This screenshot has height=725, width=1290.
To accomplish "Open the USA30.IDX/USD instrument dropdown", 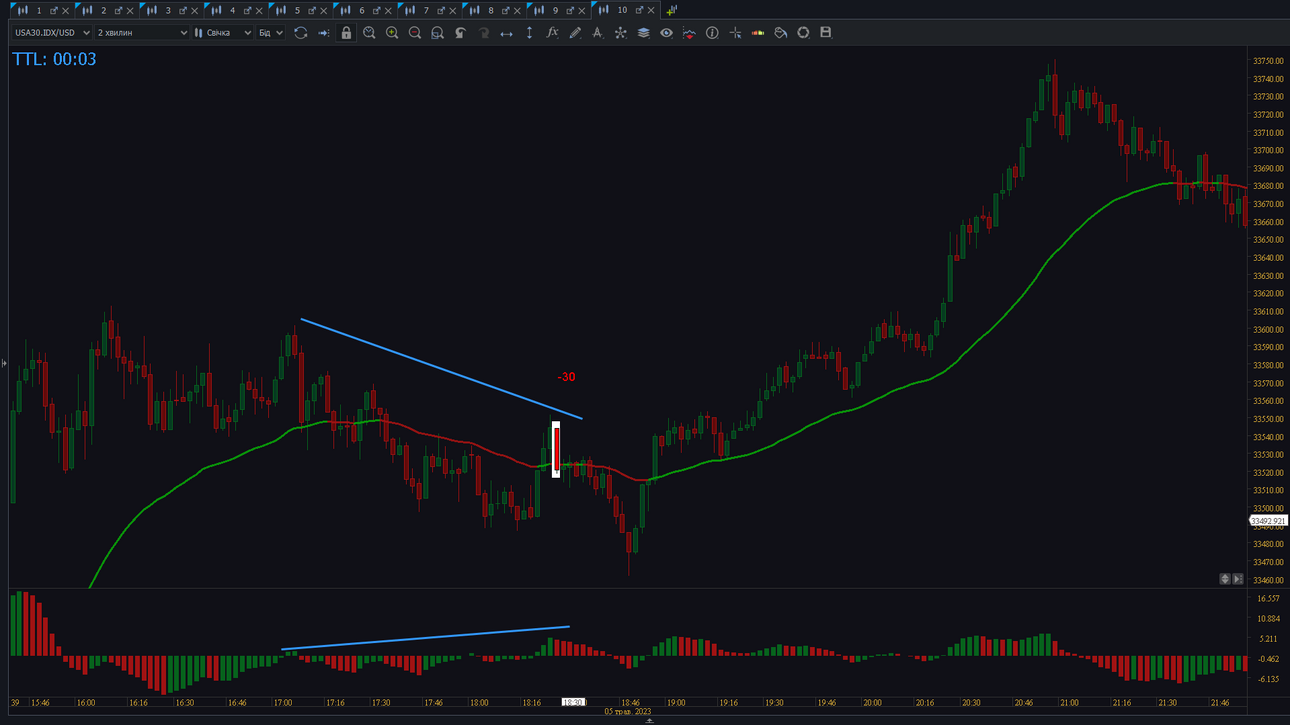I will click(x=51, y=33).
